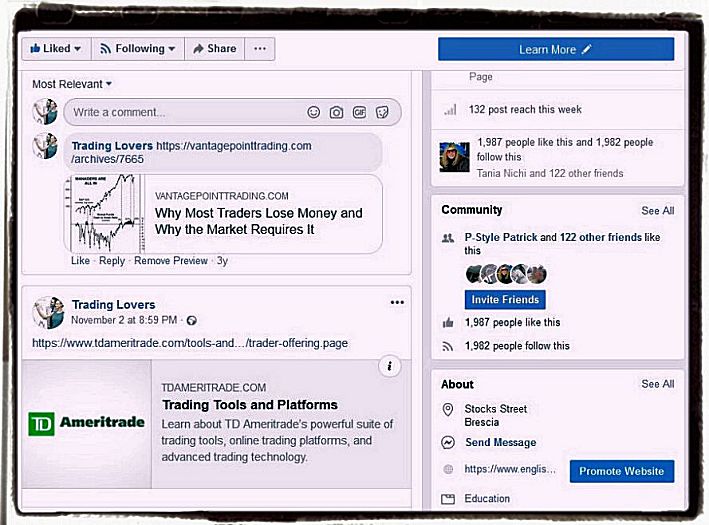Screen dimensions: 709x525
Task: Open the https://www.englis... website link
Action: (510, 469)
